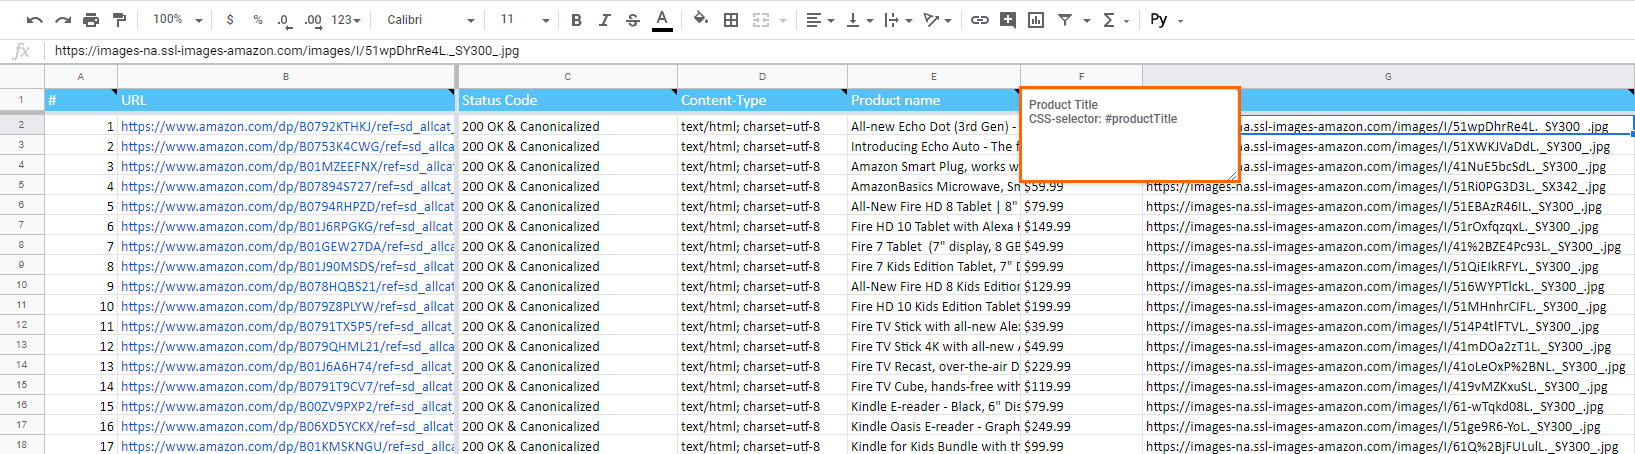Open more number formats 123 menu
Image resolution: width=1635 pixels, height=454 pixels.
tap(346, 20)
